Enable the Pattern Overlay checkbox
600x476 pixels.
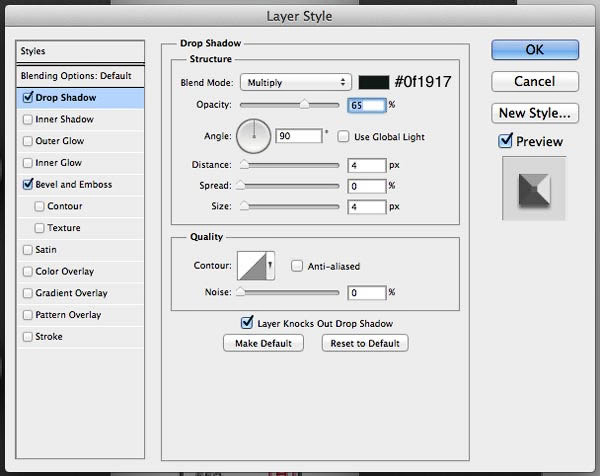point(28,315)
